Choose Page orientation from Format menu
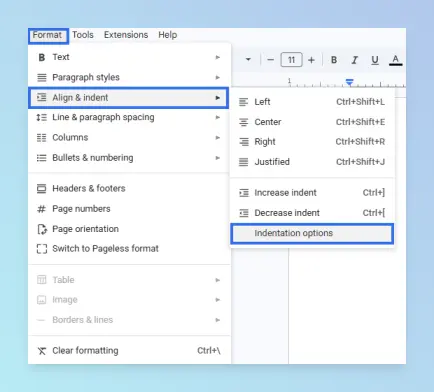 click(x=129, y=229)
